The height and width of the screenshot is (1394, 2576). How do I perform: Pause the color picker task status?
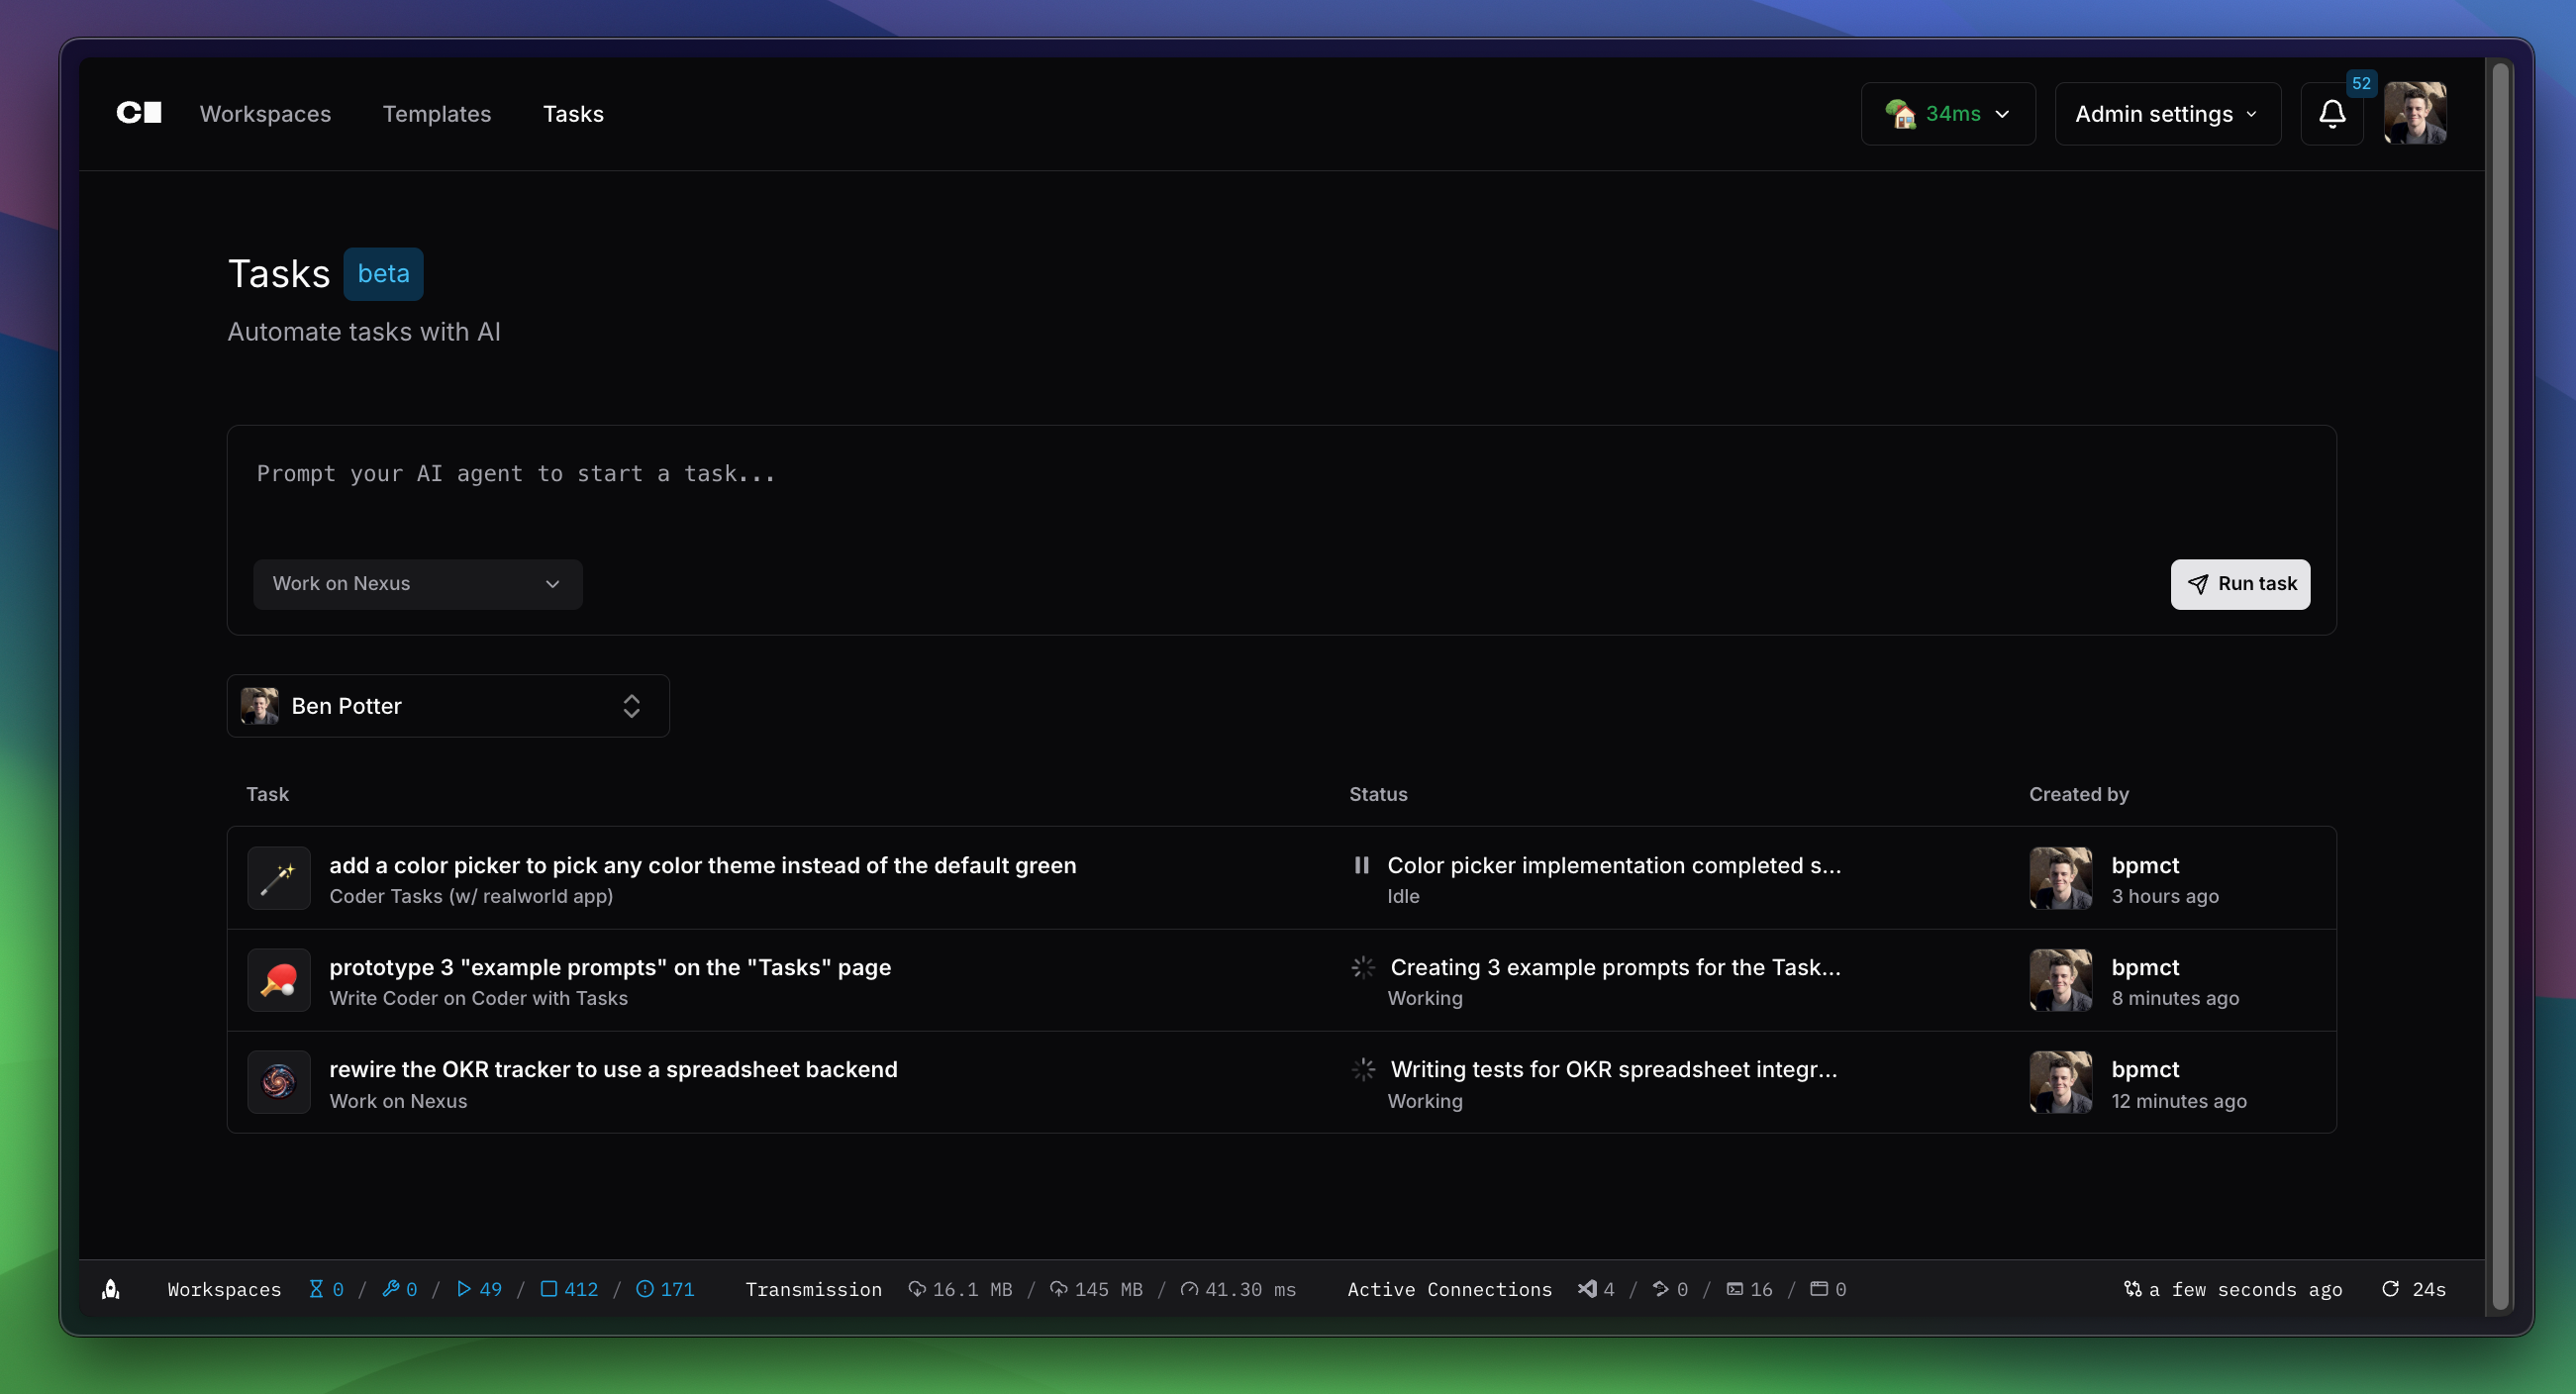tap(1361, 866)
